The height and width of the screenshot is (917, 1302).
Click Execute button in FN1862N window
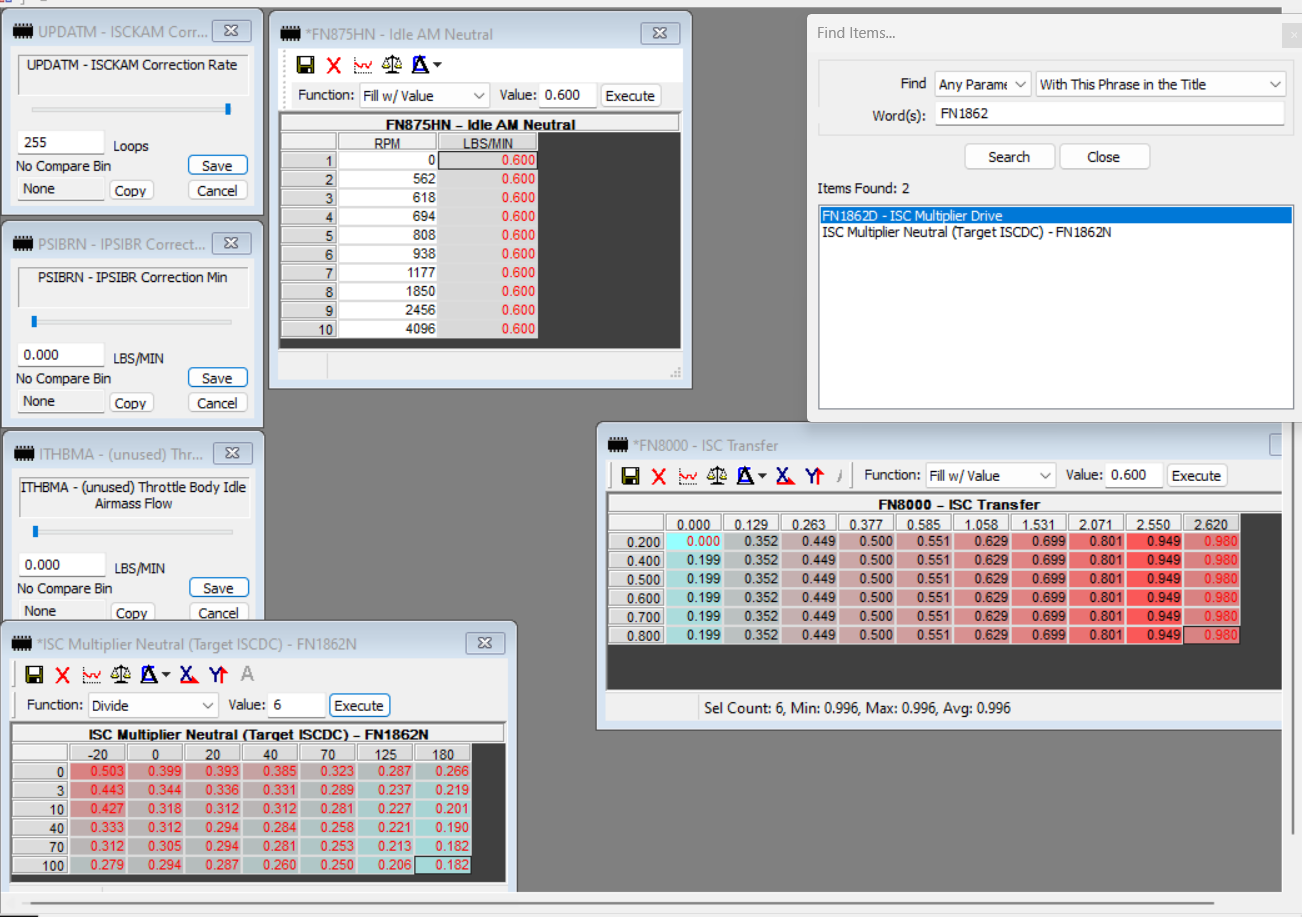(x=359, y=705)
